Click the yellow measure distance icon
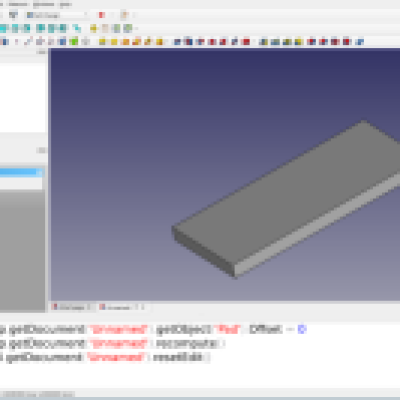 click(94, 29)
